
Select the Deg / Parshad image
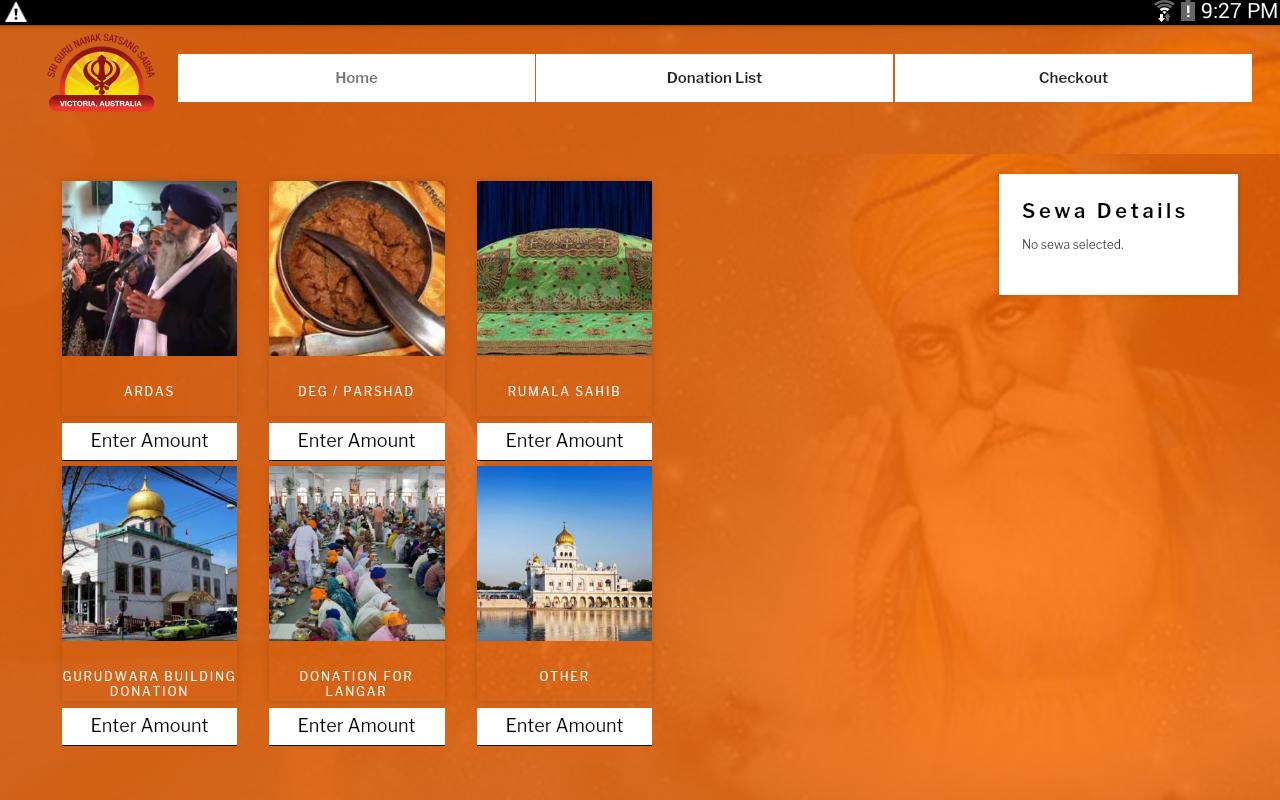357,268
